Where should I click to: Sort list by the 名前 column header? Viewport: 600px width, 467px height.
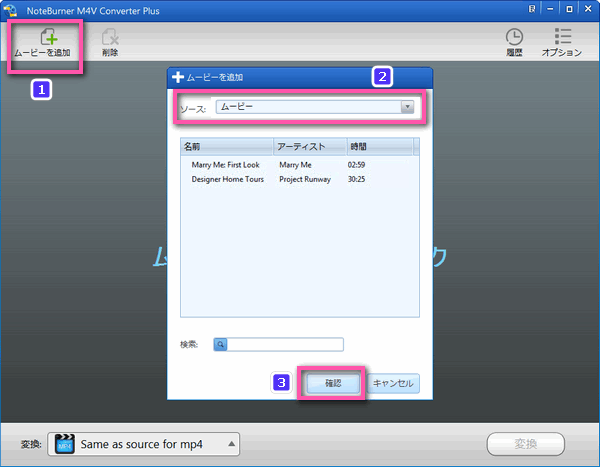point(227,147)
